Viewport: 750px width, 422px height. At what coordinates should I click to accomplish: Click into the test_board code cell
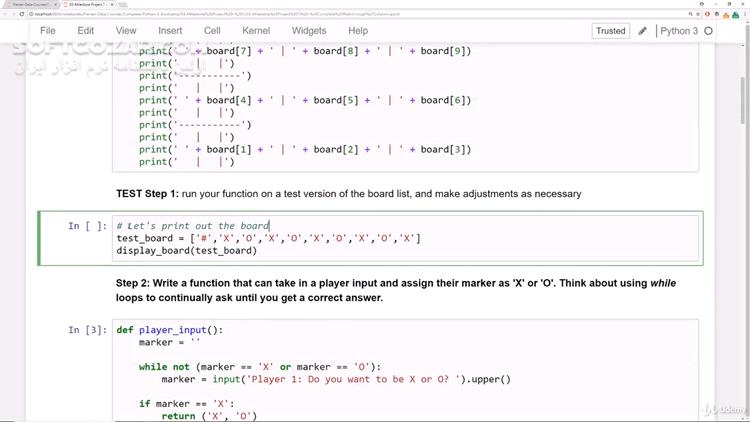click(x=405, y=238)
